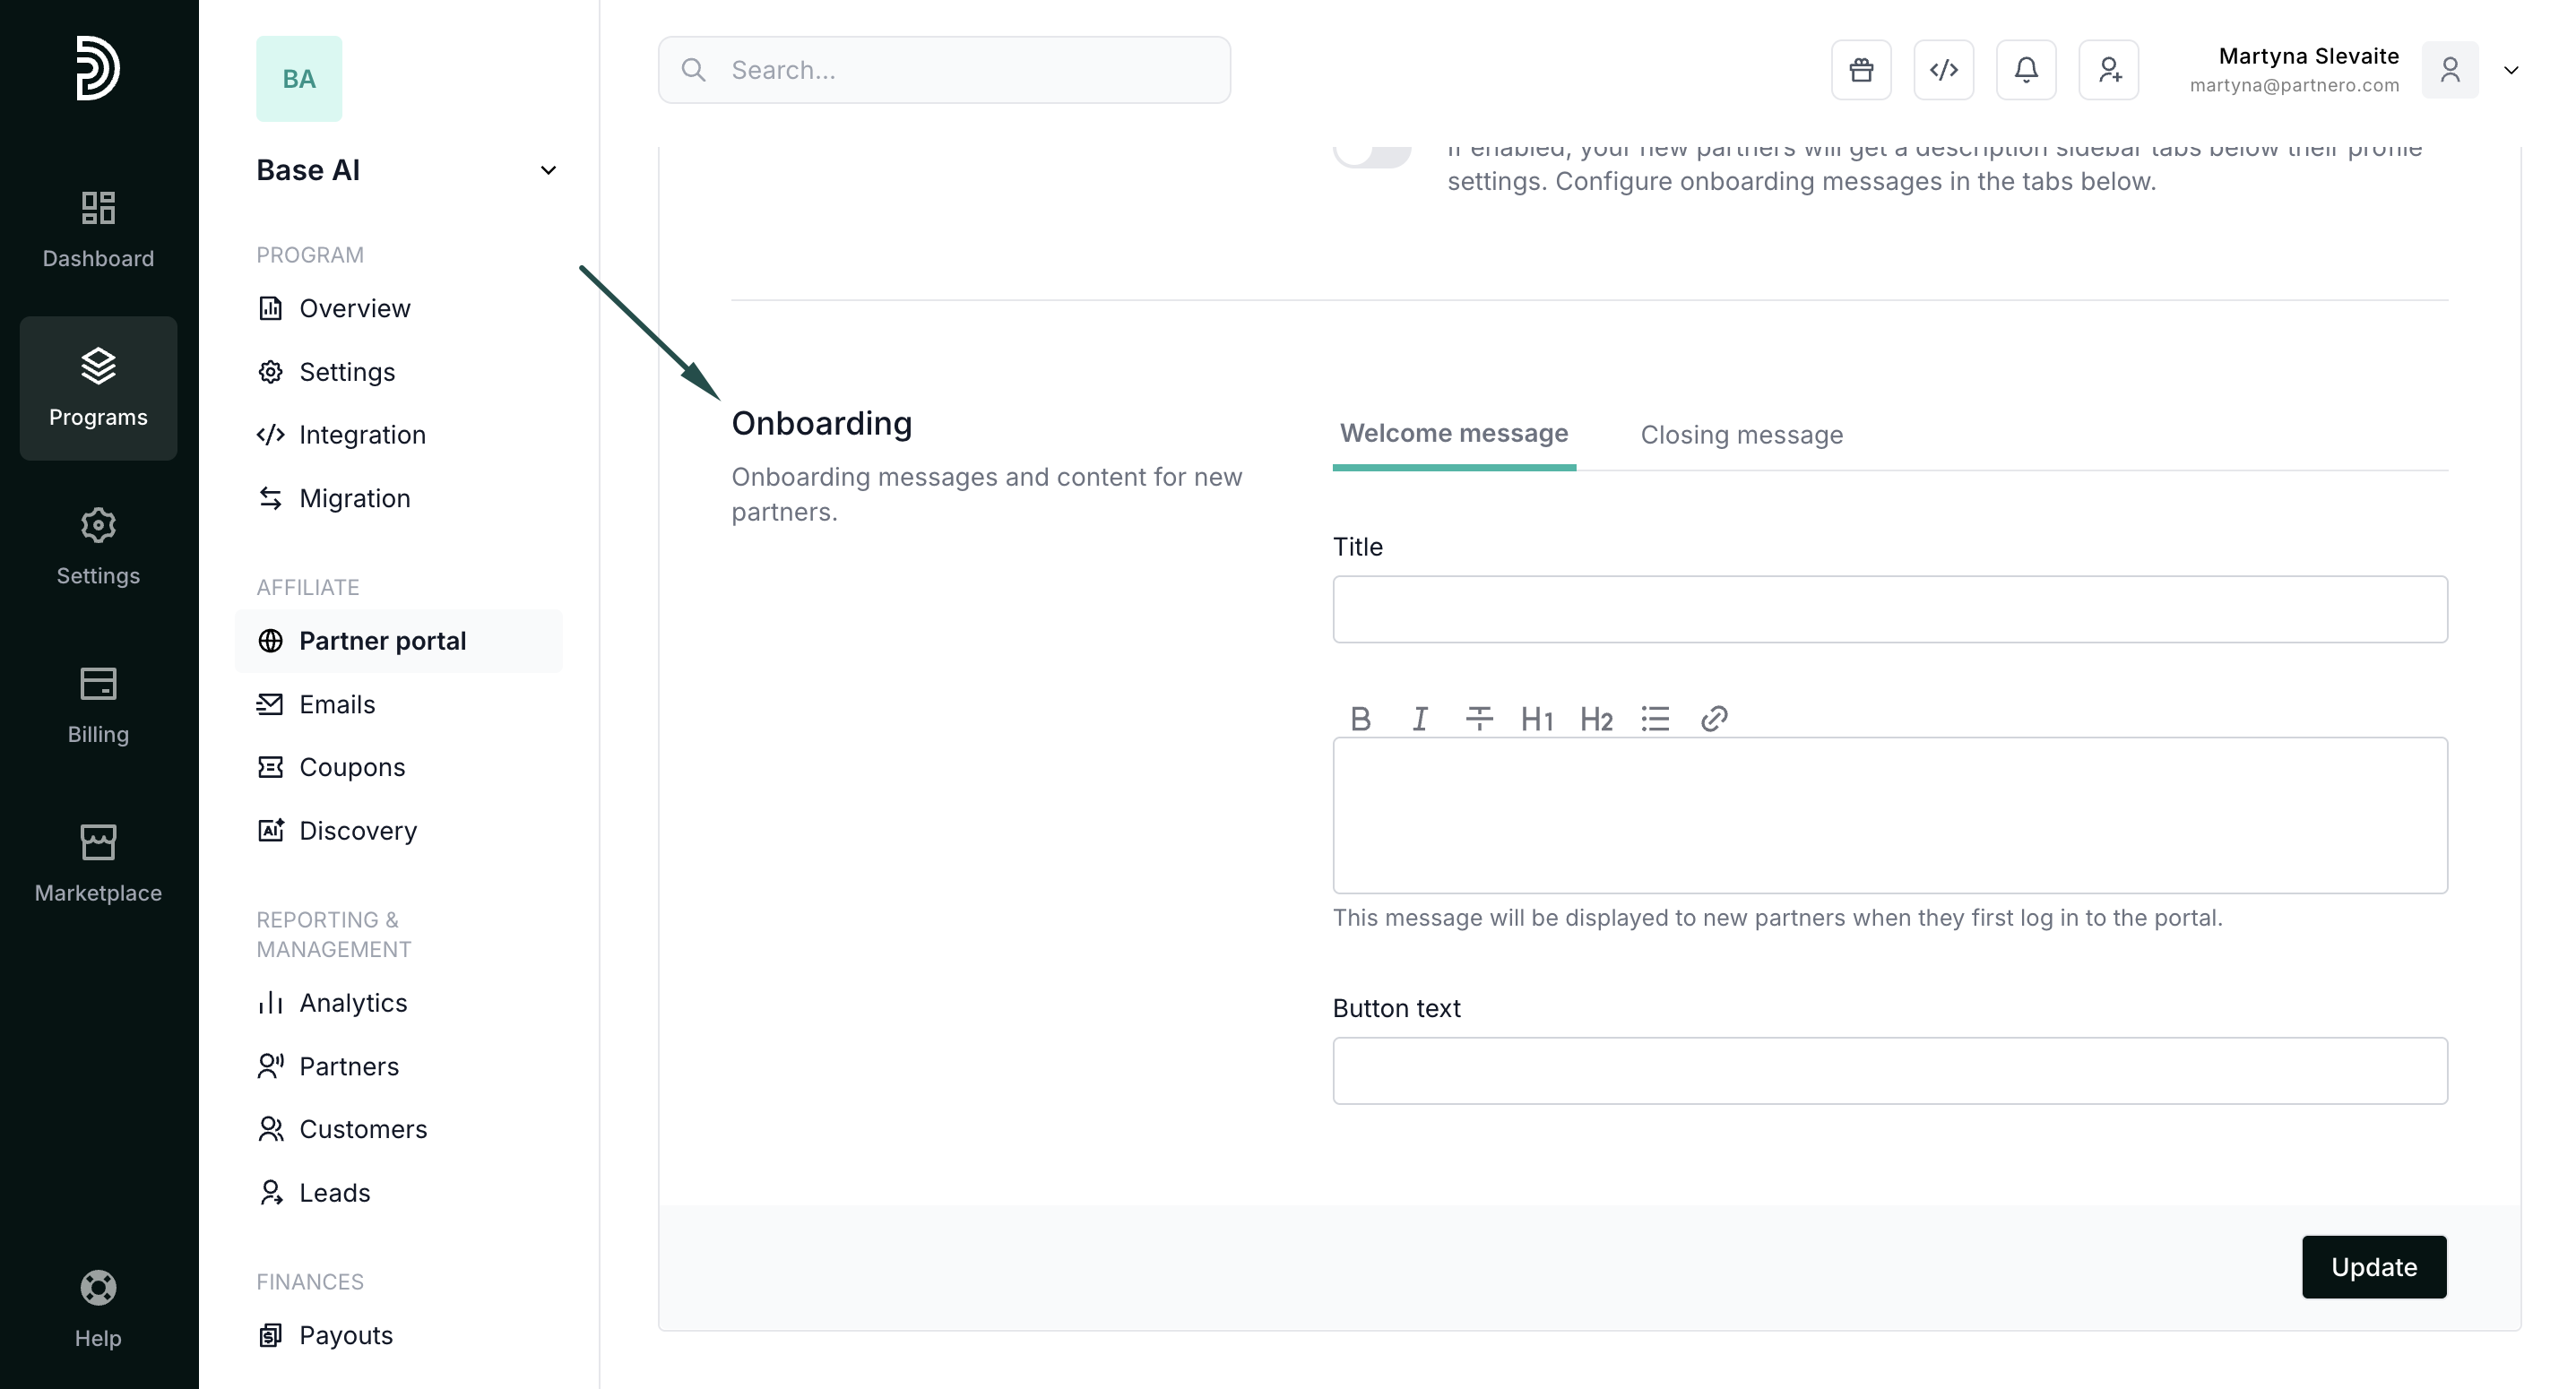Open Marketplace in left navigation
Image resolution: width=2576 pixels, height=1389 pixels.
(98, 864)
